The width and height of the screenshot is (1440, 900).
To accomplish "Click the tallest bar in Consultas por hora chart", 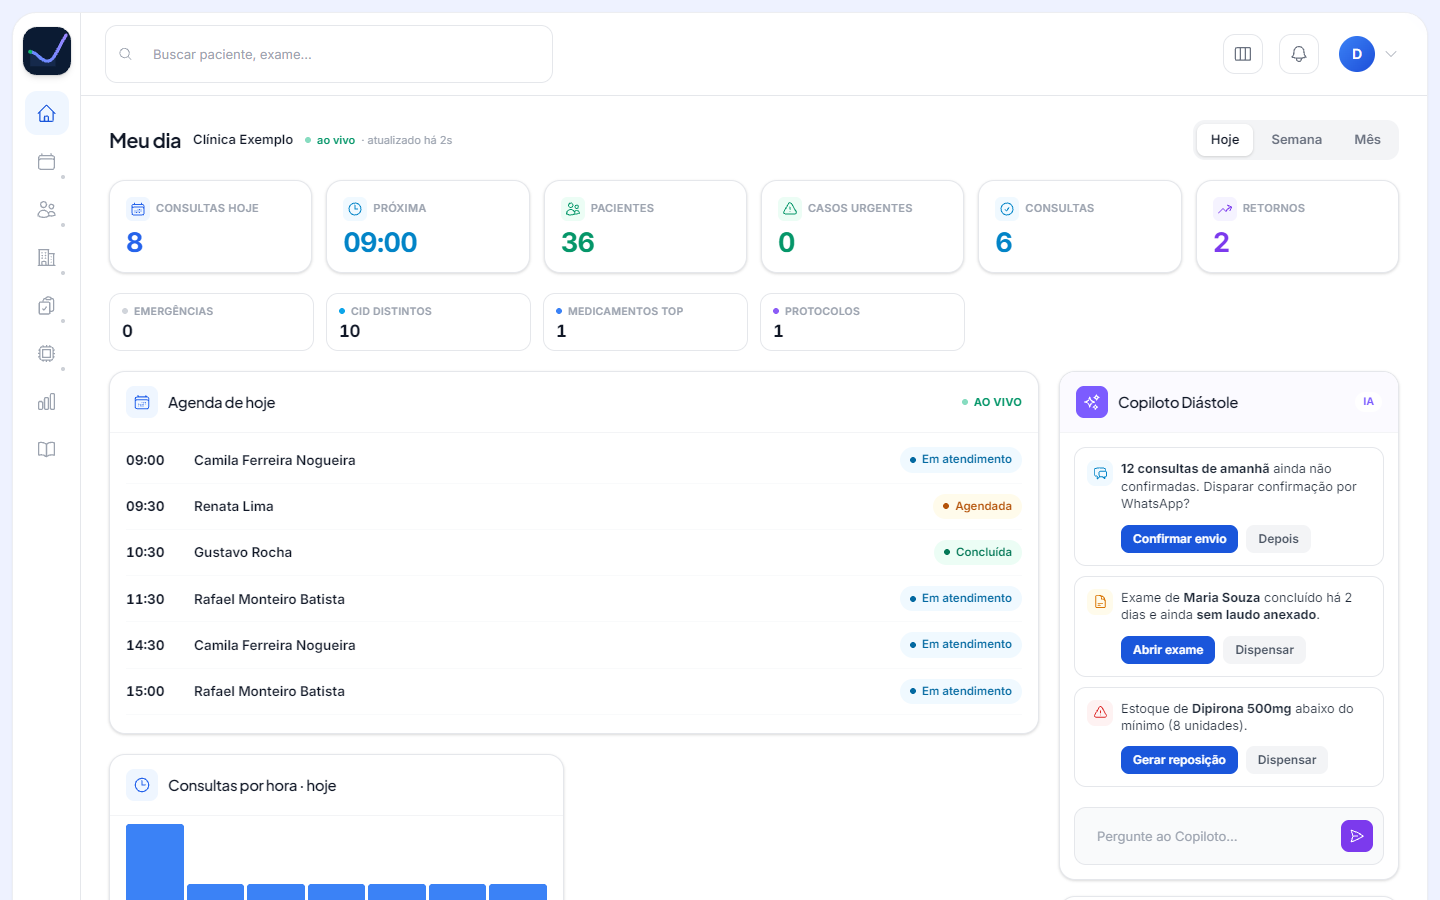I will (x=155, y=862).
